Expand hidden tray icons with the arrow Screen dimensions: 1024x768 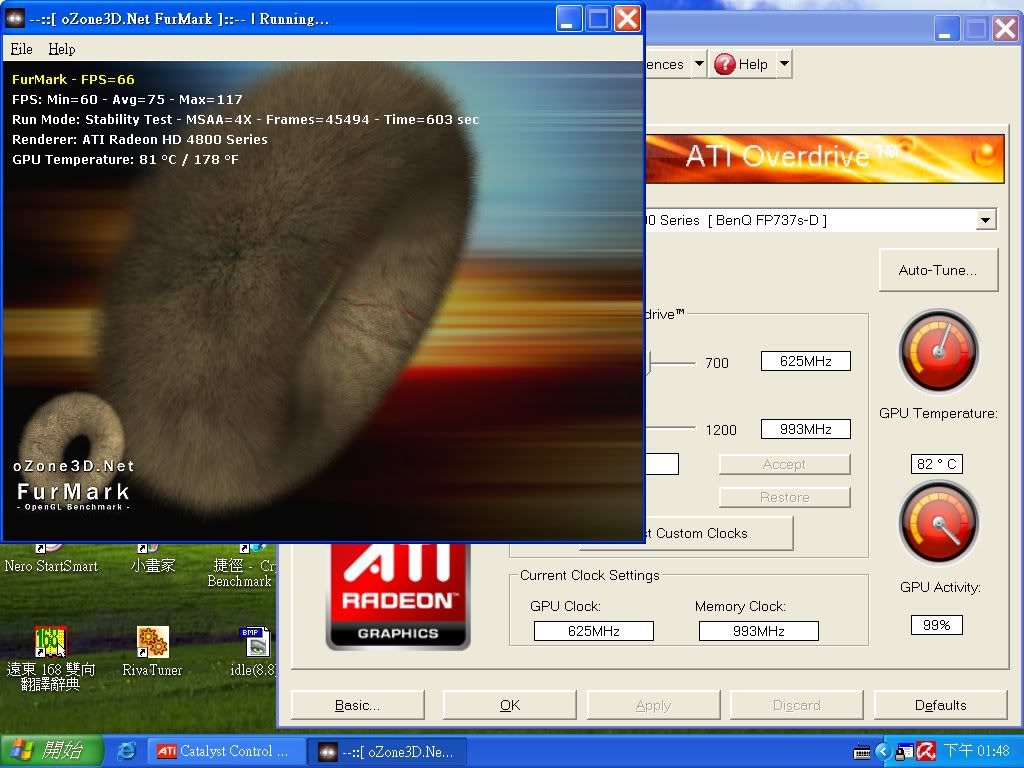coord(883,751)
